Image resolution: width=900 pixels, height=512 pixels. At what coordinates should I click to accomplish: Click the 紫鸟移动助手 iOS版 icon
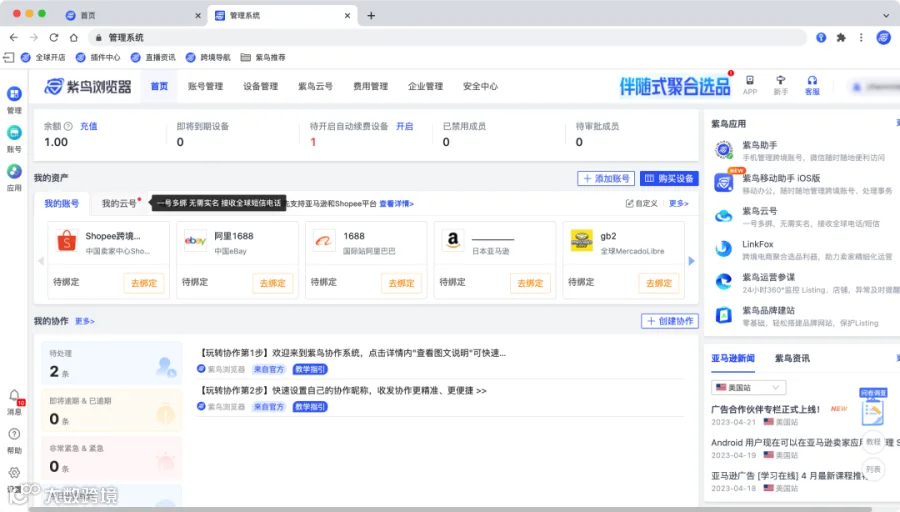coord(724,183)
